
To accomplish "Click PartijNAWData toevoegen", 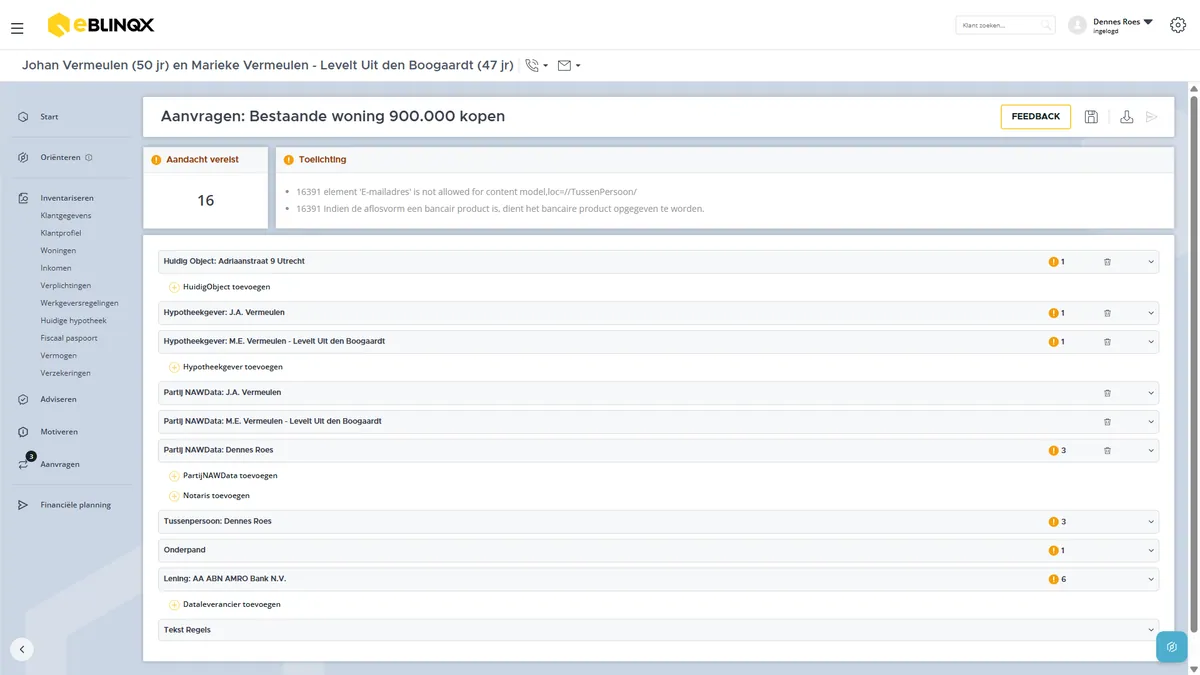I will coord(223,476).
